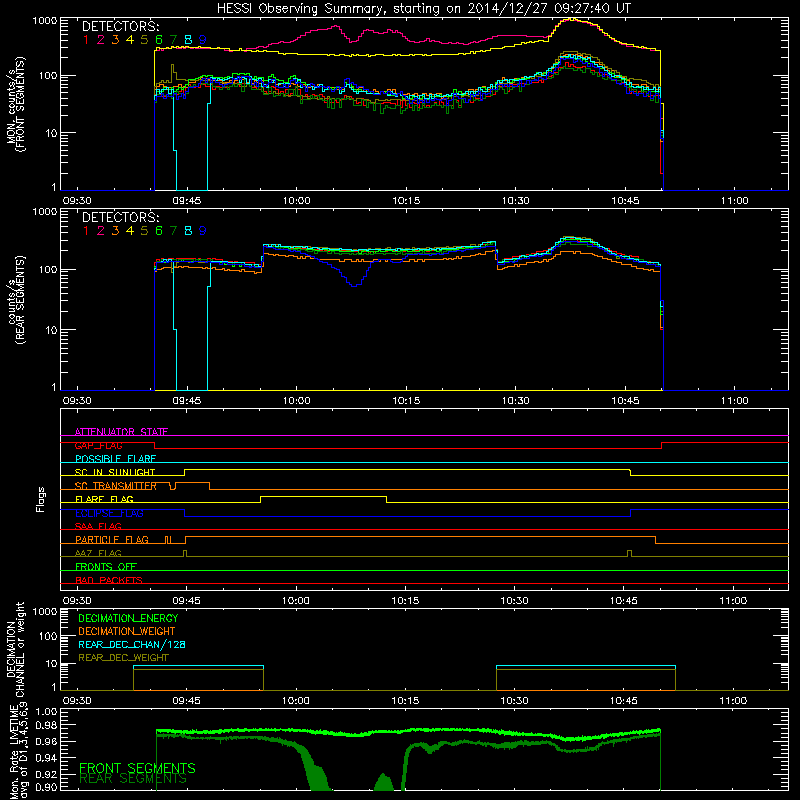The height and width of the screenshot is (800, 800).
Task: Click the FRONTS_OFF flag label
Action: click(106, 566)
